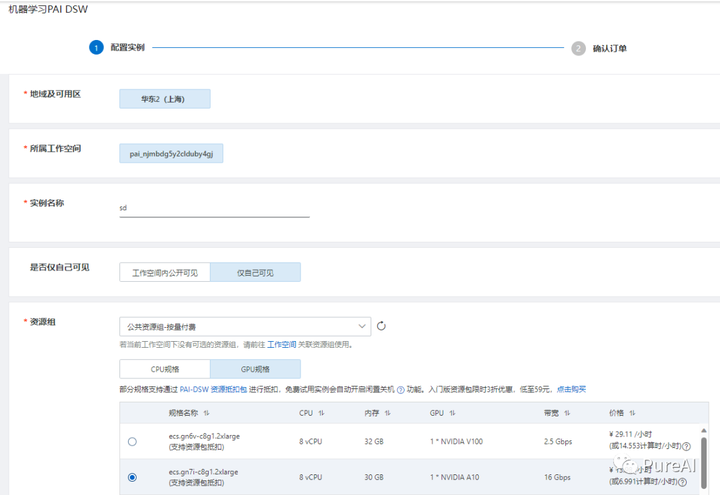
Task: Click the 16 Gbps bandwidth cell
Action: 557,477
